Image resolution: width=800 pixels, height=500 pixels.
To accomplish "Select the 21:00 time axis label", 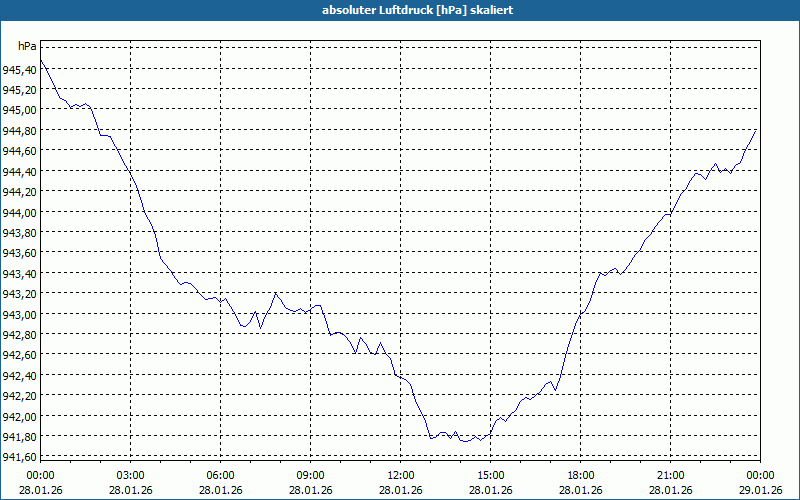I will point(670,476).
